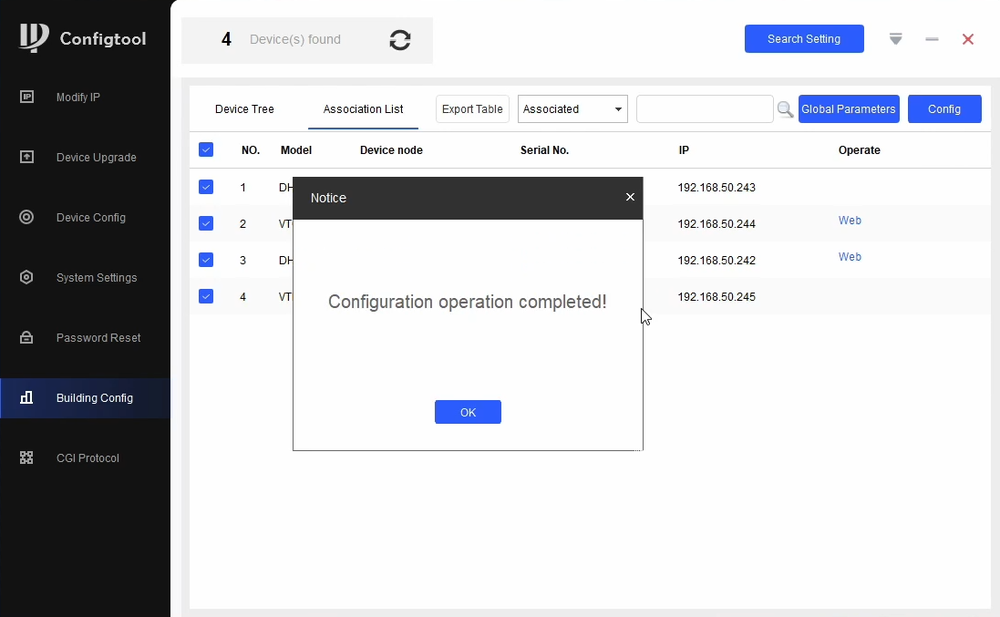Click into the search text field
The width and height of the screenshot is (1000, 617).
704,109
